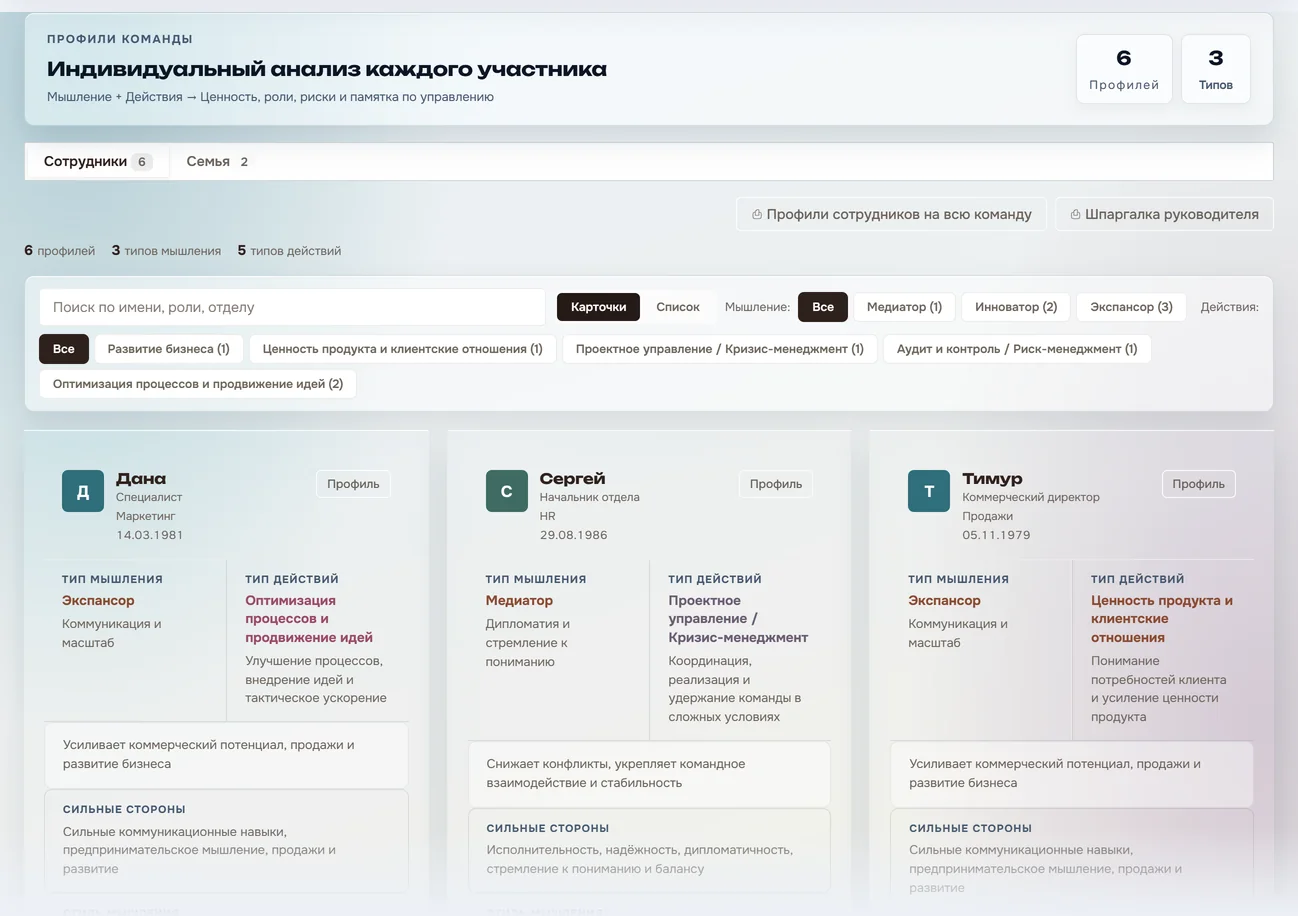The height and width of the screenshot is (916, 1298).
Task: Filter by Аудит и контроль / Риск-менеджмент (1)
Action: [1017, 349]
